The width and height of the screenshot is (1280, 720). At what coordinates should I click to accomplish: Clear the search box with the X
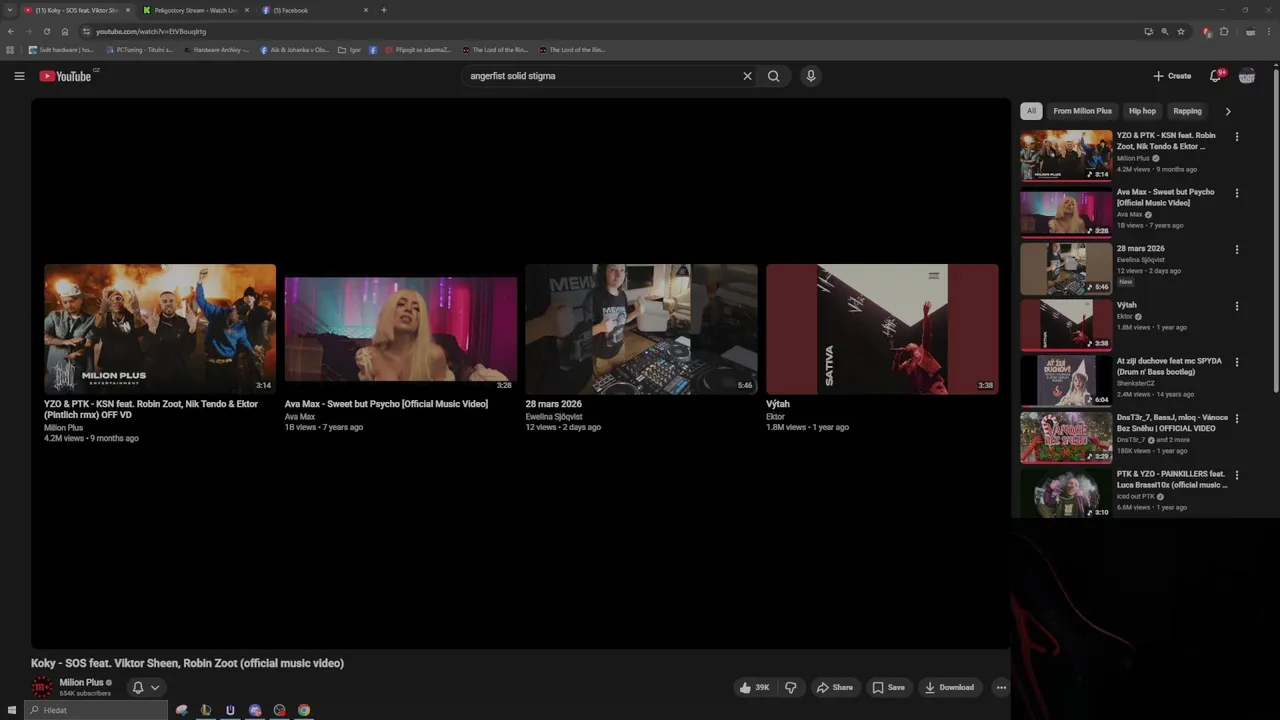(747, 76)
